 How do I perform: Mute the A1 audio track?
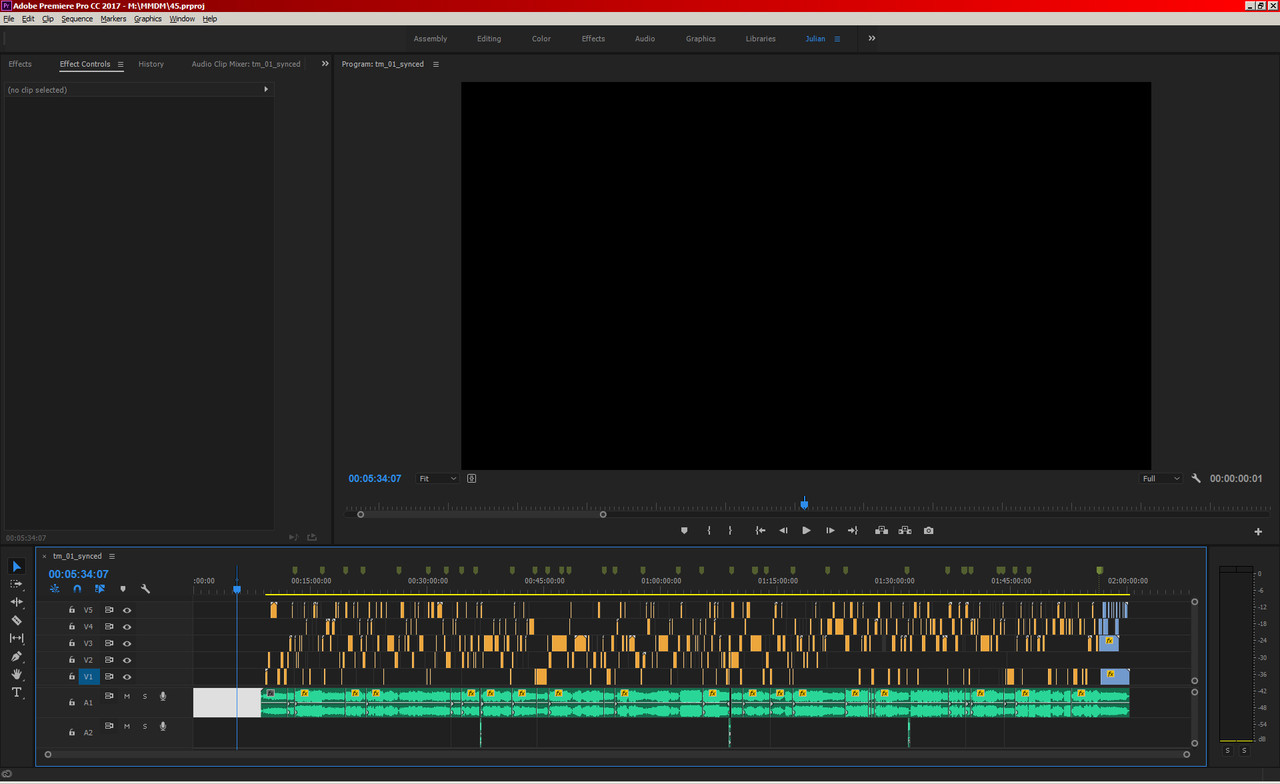[x=127, y=696]
